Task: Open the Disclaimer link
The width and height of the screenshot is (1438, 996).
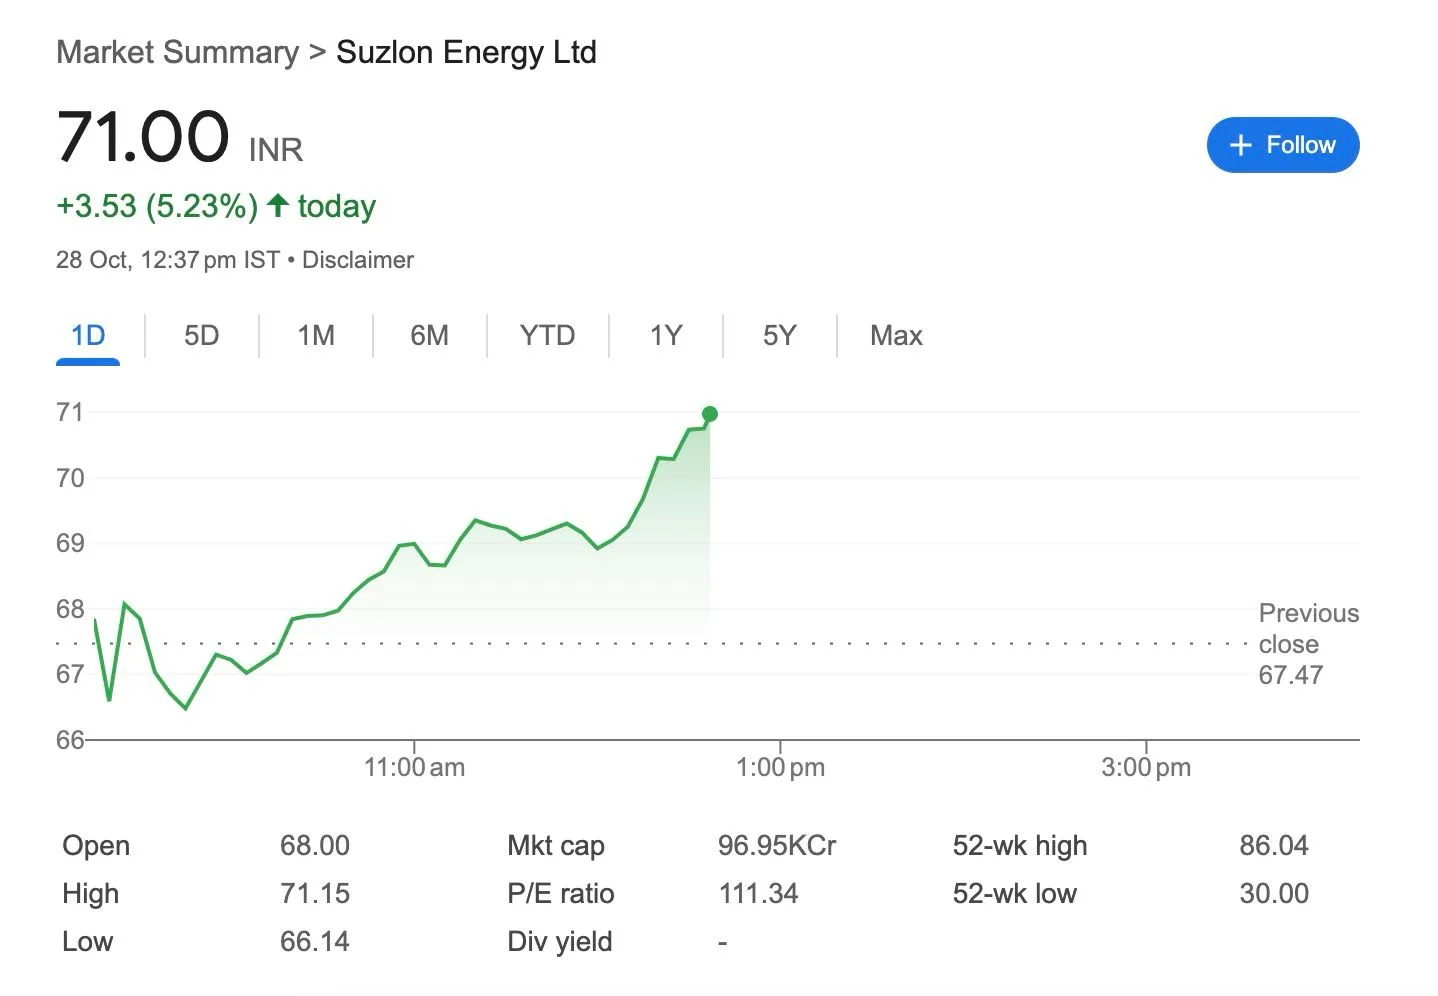Action: click(x=358, y=259)
